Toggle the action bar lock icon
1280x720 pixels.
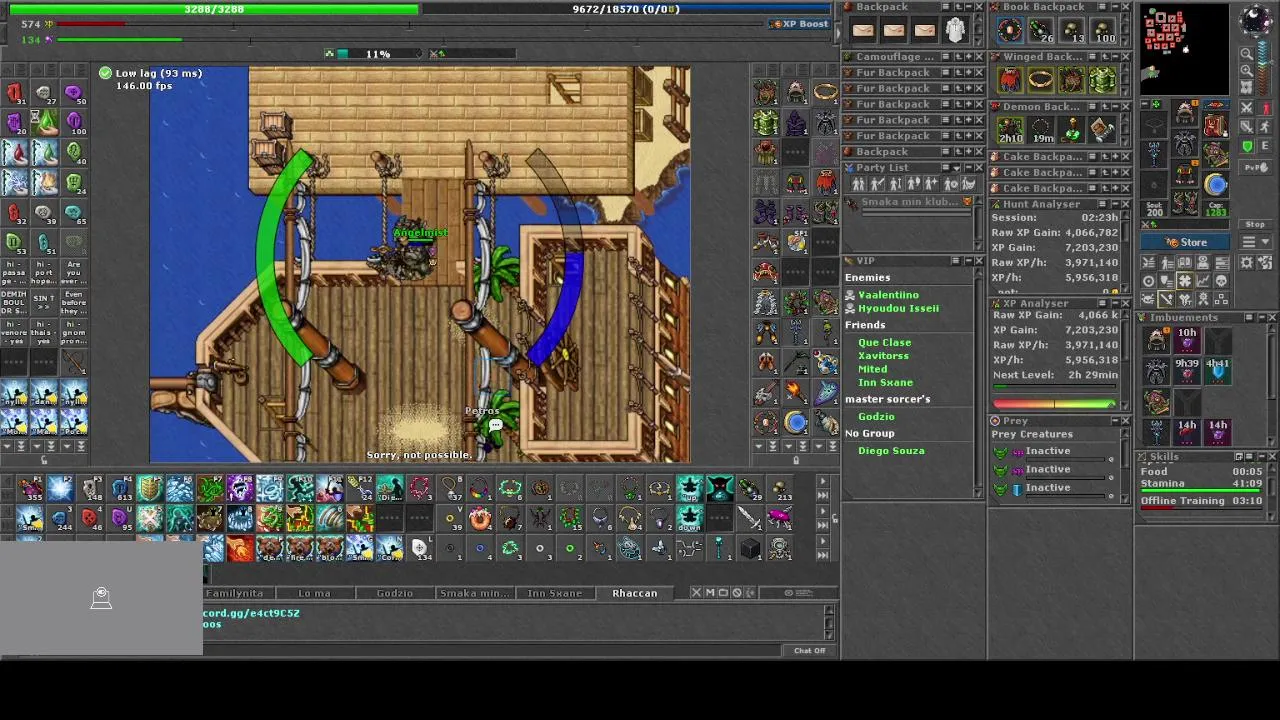pyautogui.click(x=835, y=519)
